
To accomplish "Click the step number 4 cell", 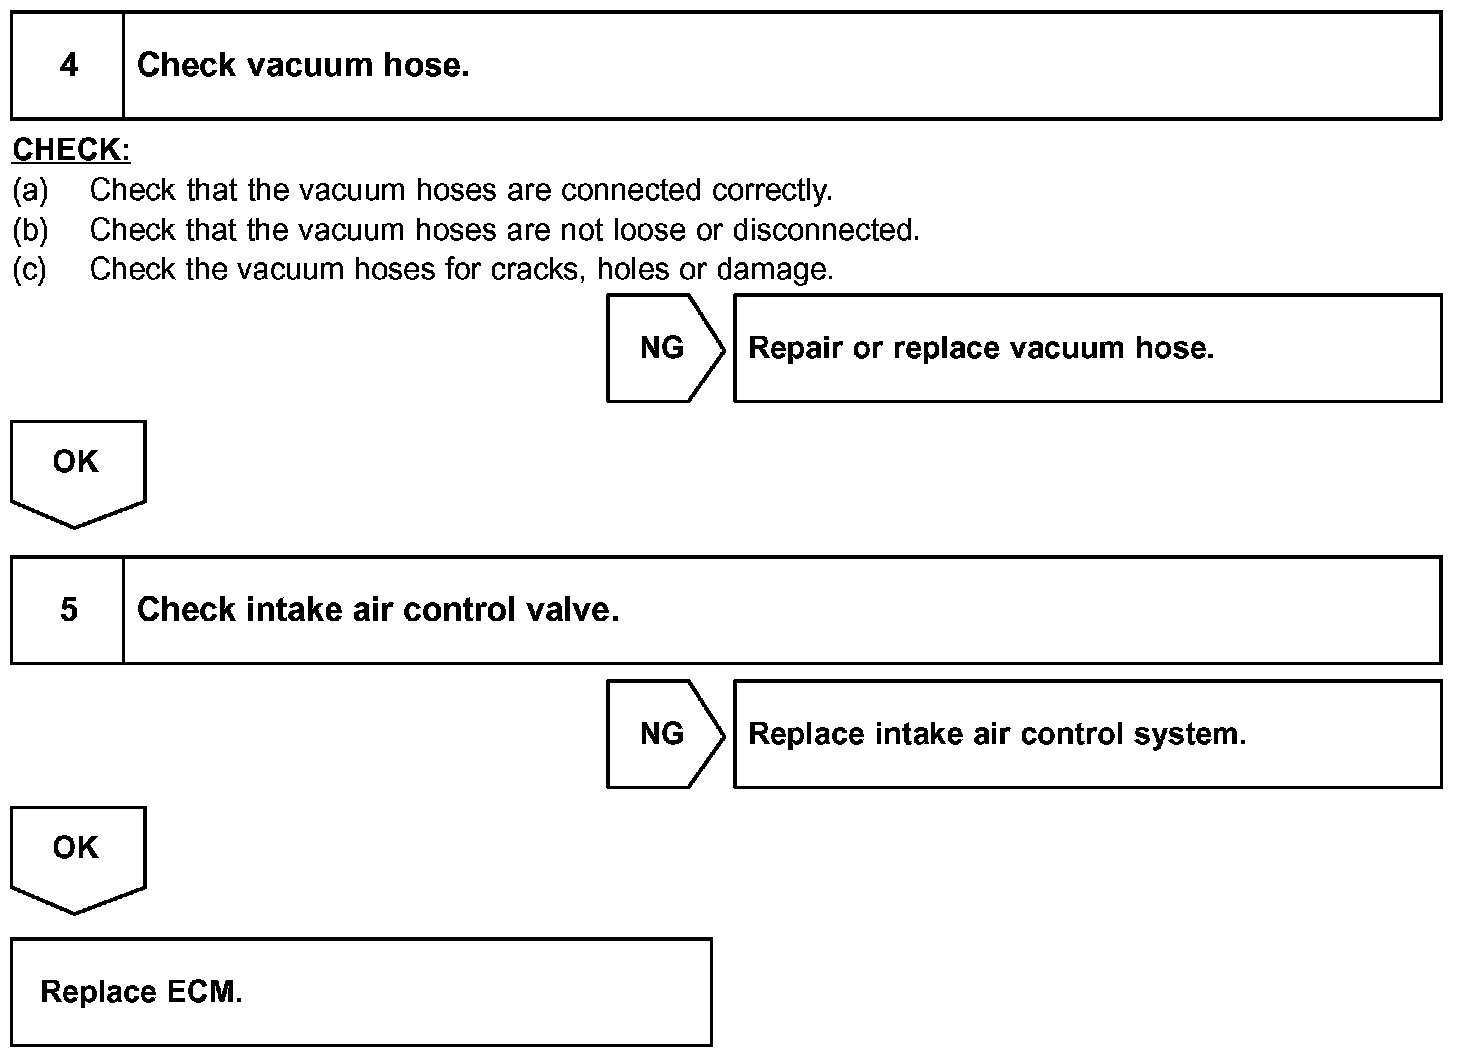I will [x=68, y=66].
